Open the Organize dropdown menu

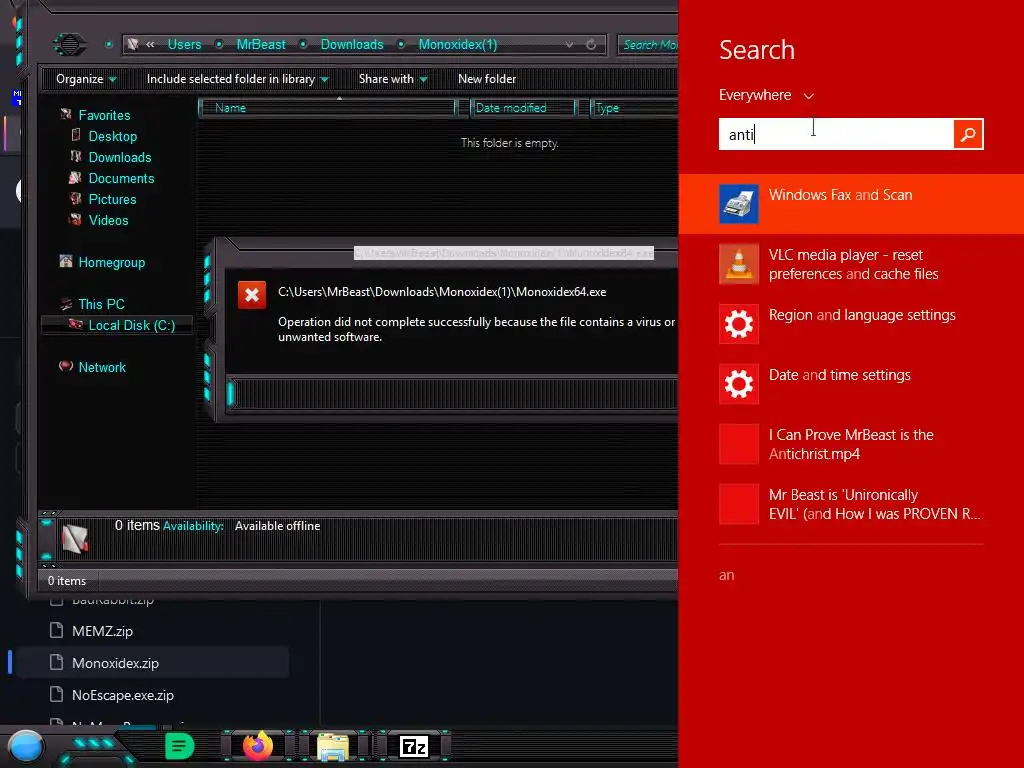pyautogui.click(x=86, y=79)
